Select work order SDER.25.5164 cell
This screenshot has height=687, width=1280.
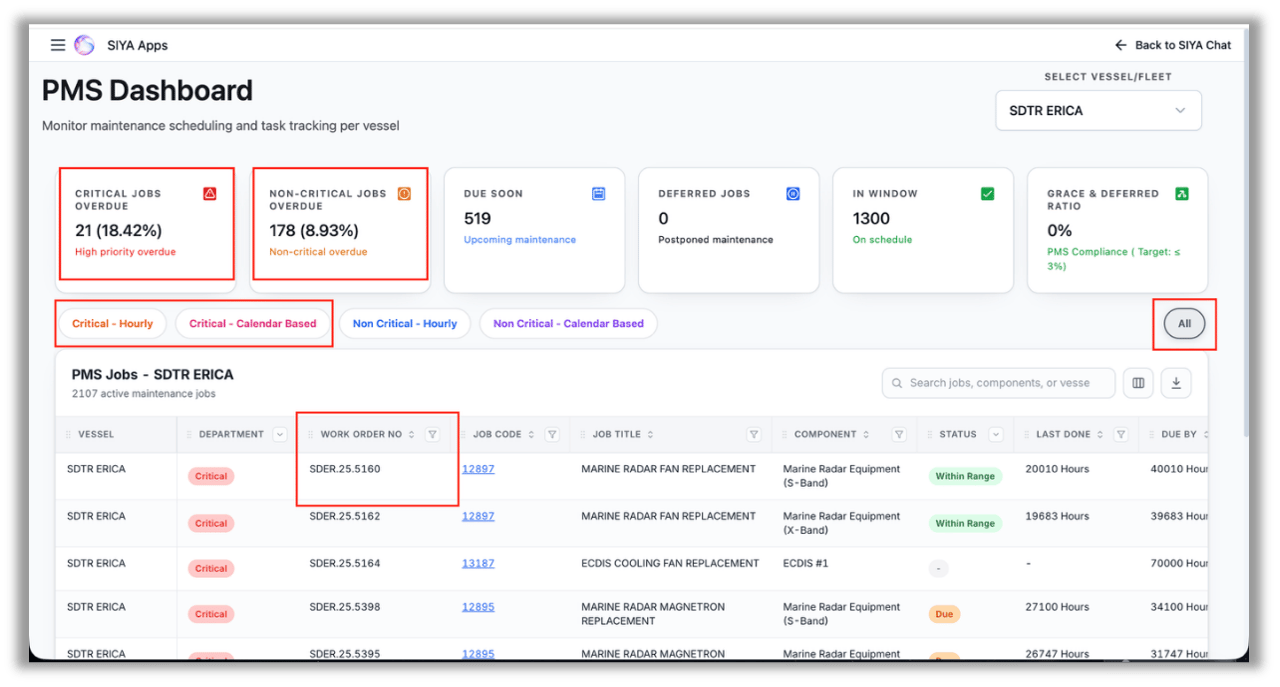tap(345, 563)
